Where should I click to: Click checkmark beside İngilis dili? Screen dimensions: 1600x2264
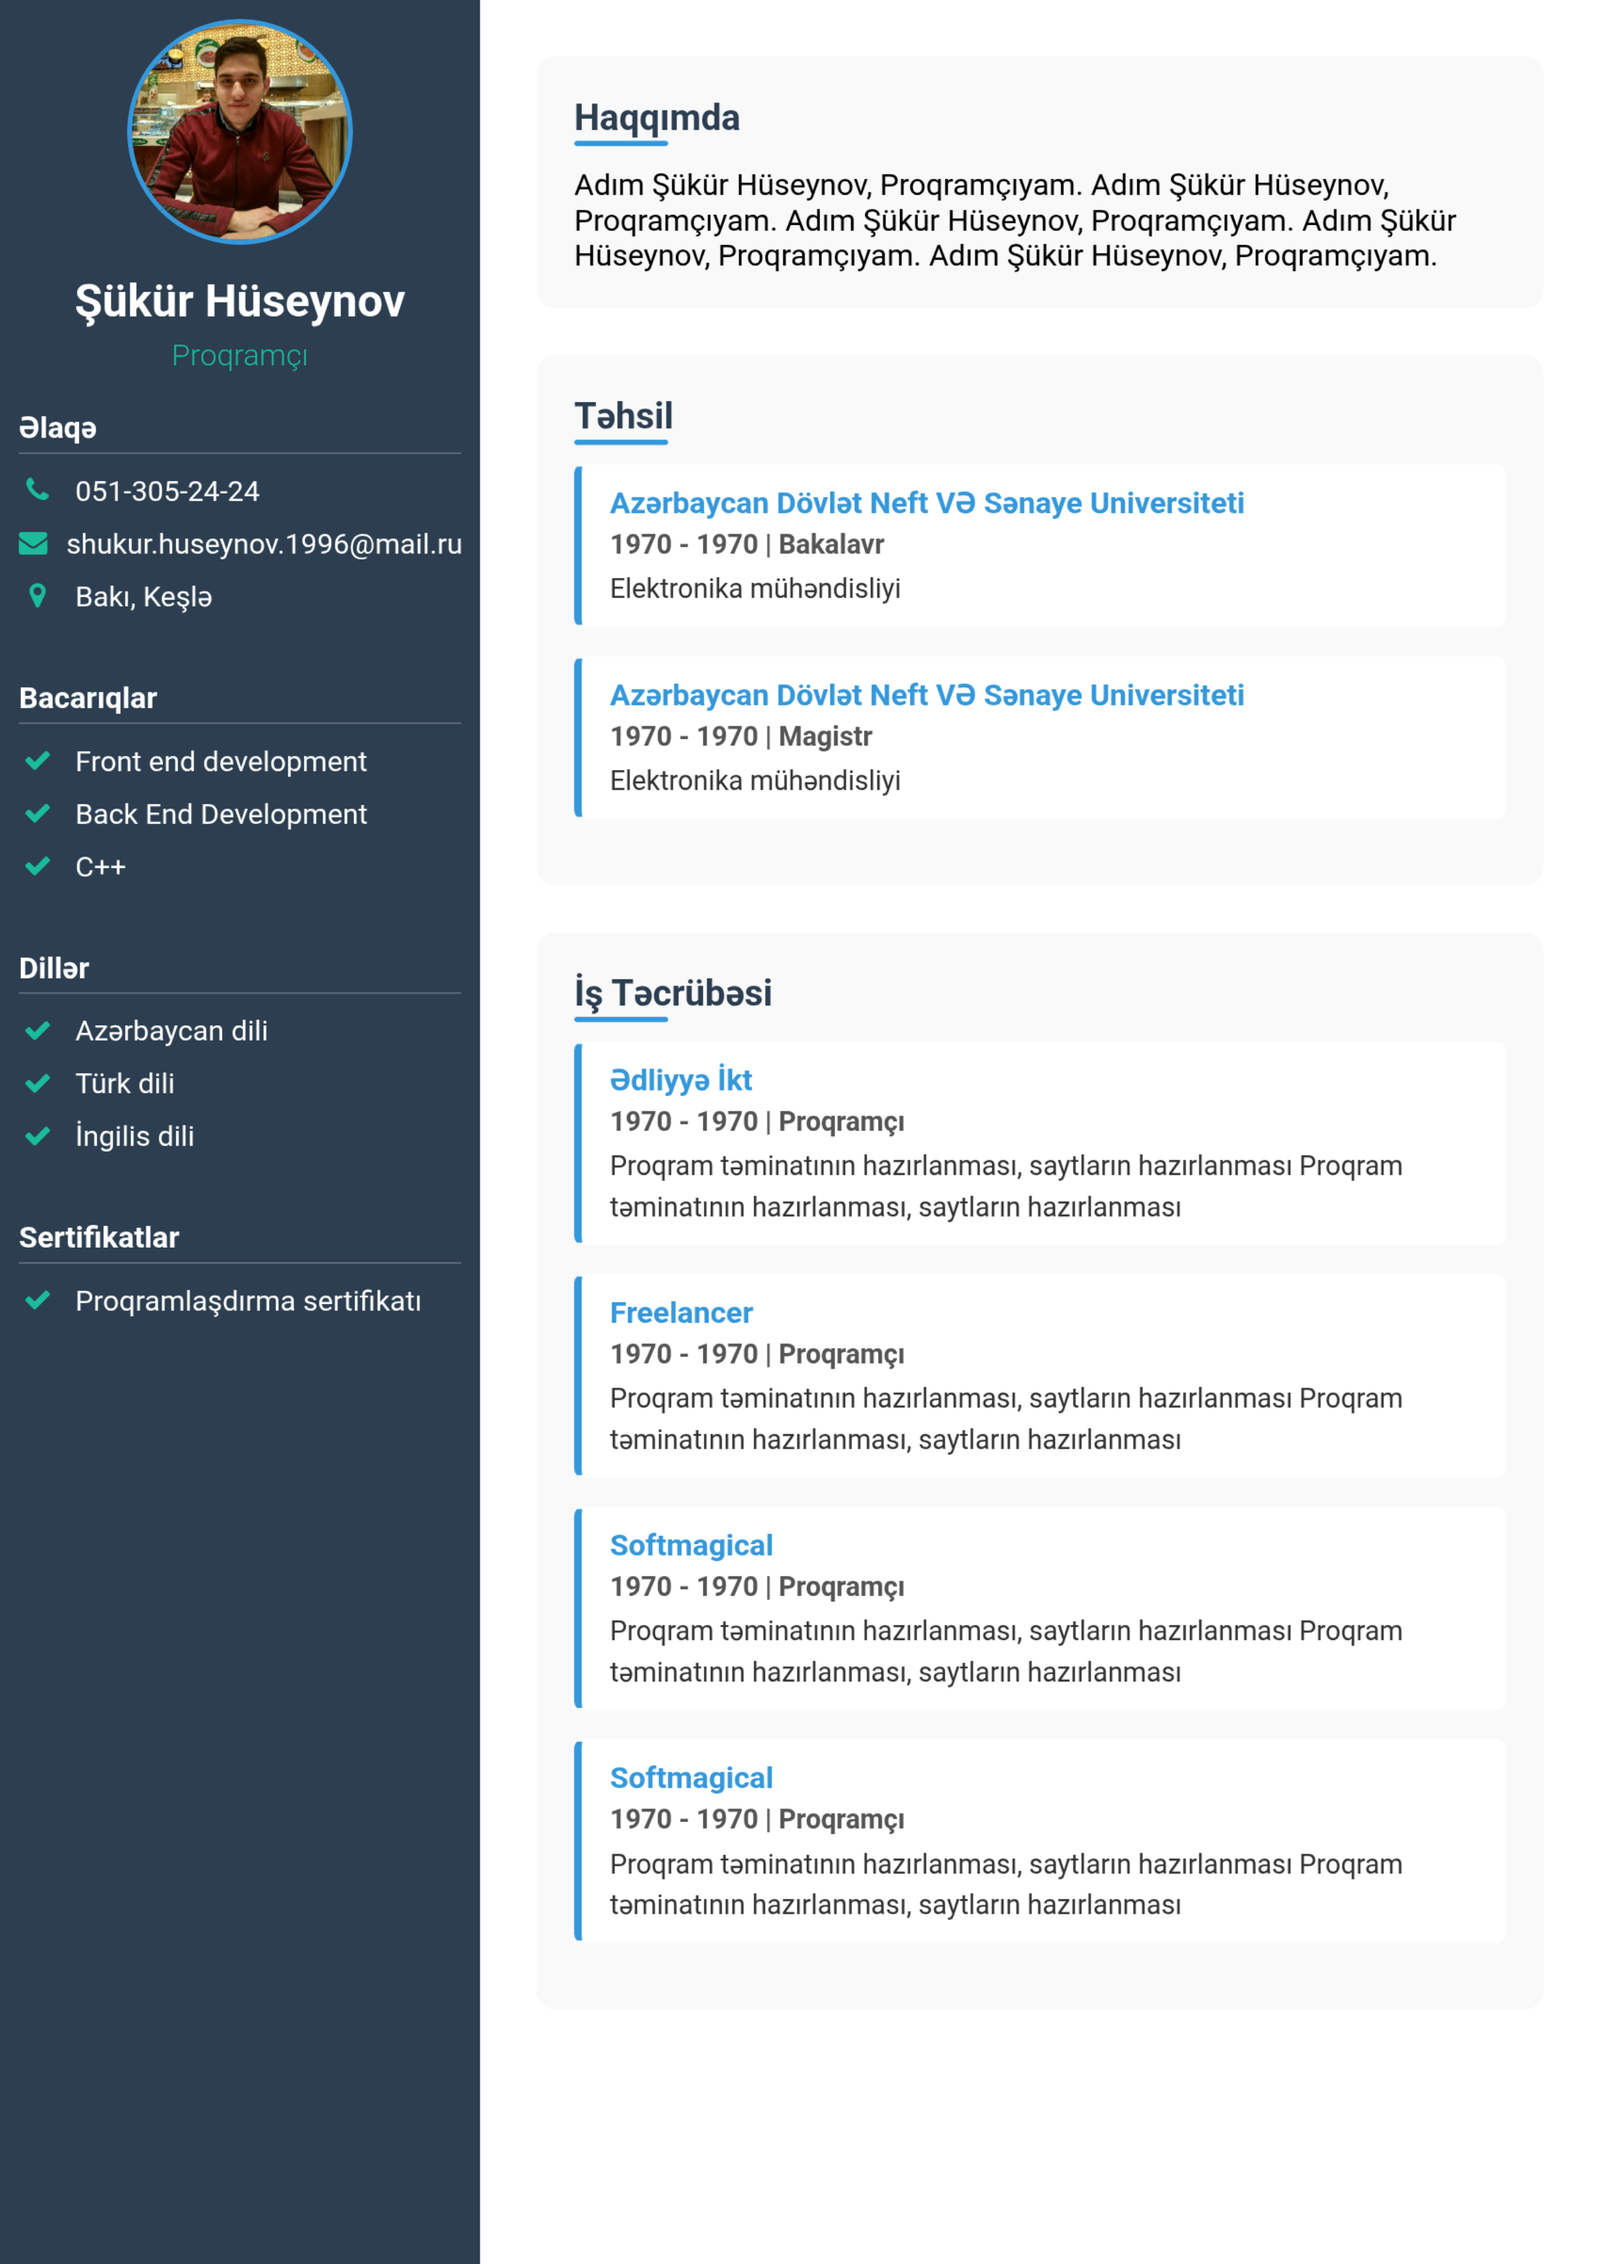(x=37, y=1136)
